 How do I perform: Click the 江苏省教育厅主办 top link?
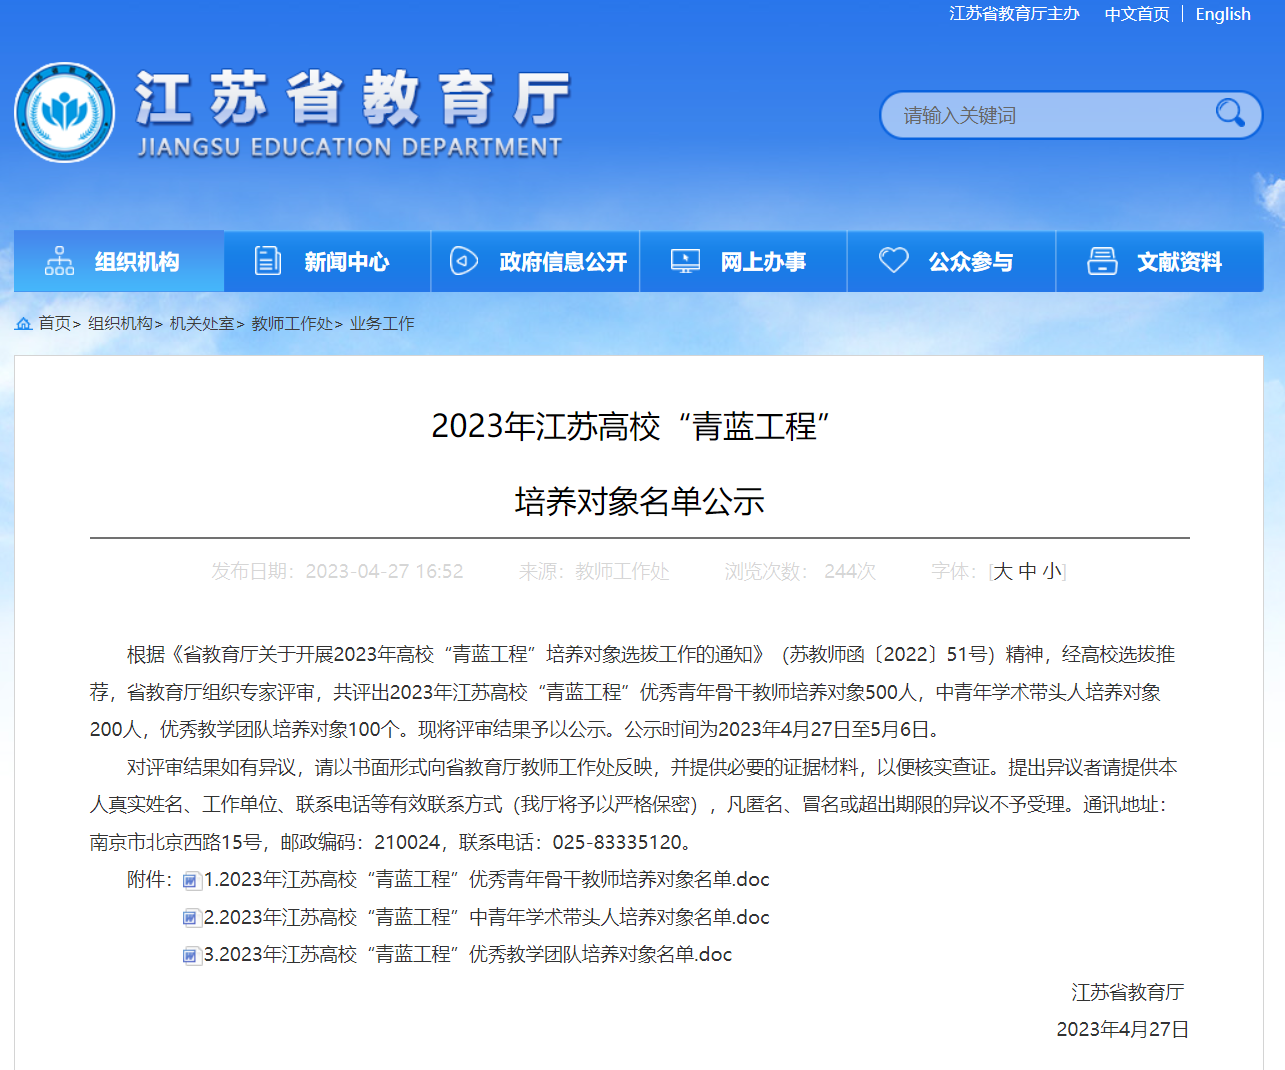(x=1014, y=14)
